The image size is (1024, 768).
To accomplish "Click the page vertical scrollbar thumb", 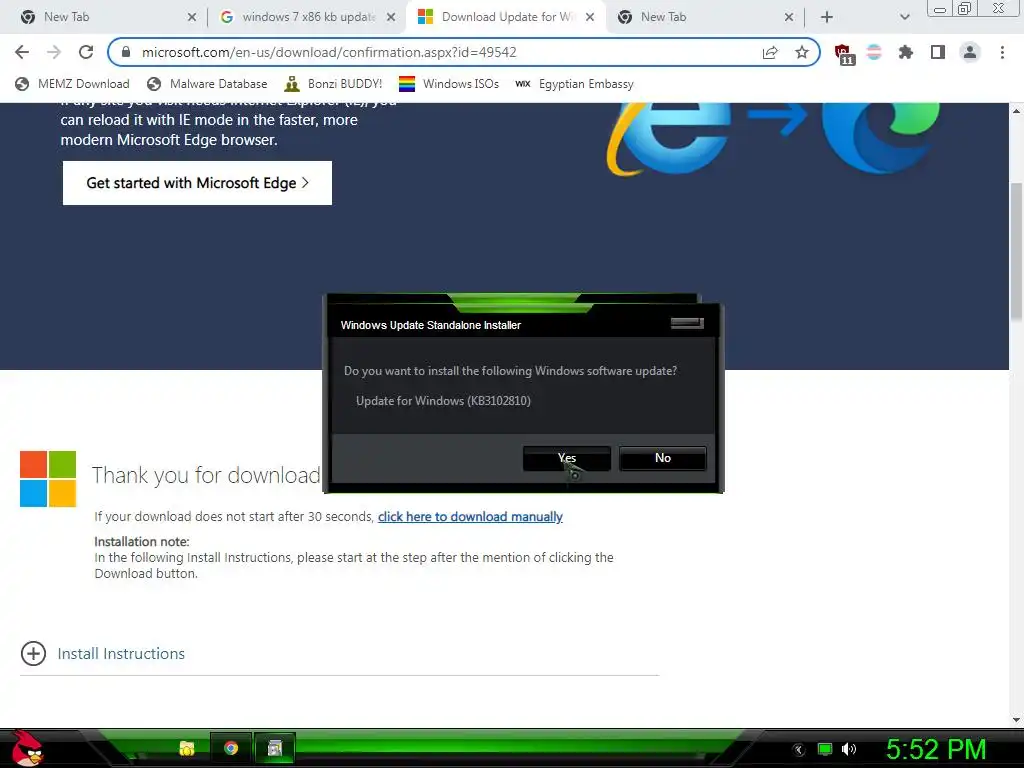I will (1017, 251).
